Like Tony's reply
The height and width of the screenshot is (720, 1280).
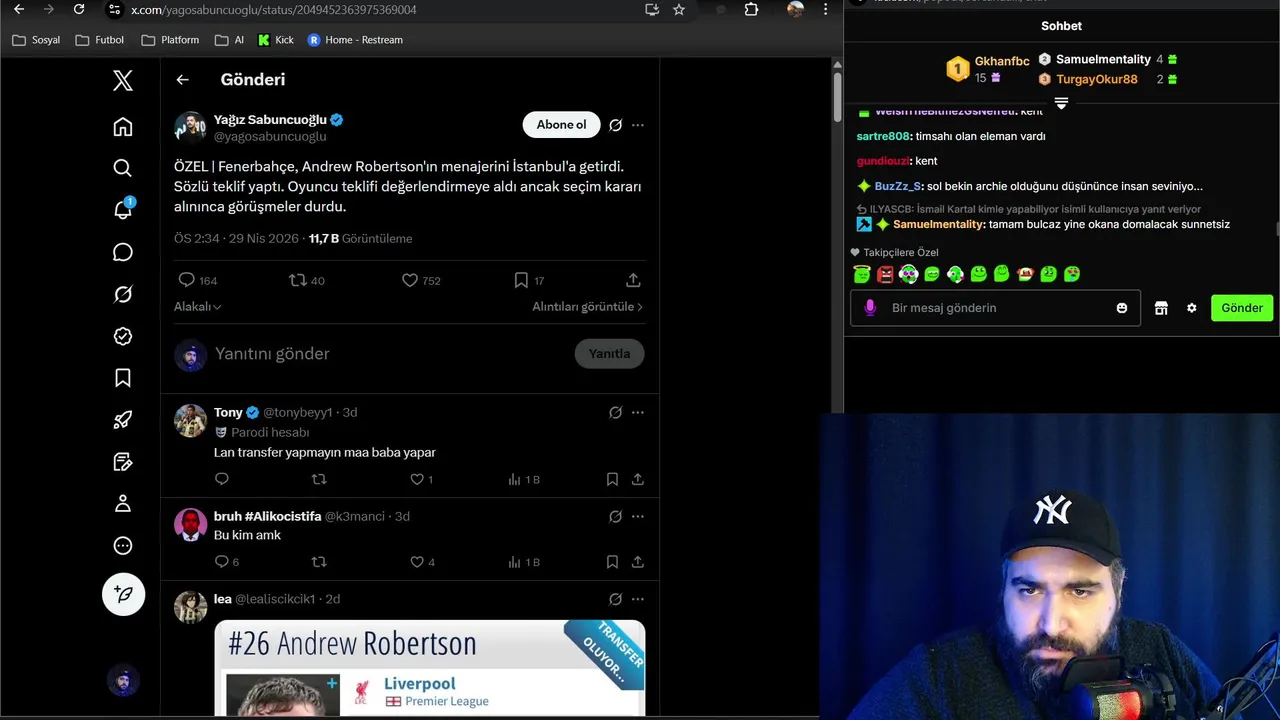[x=422, y=480]
